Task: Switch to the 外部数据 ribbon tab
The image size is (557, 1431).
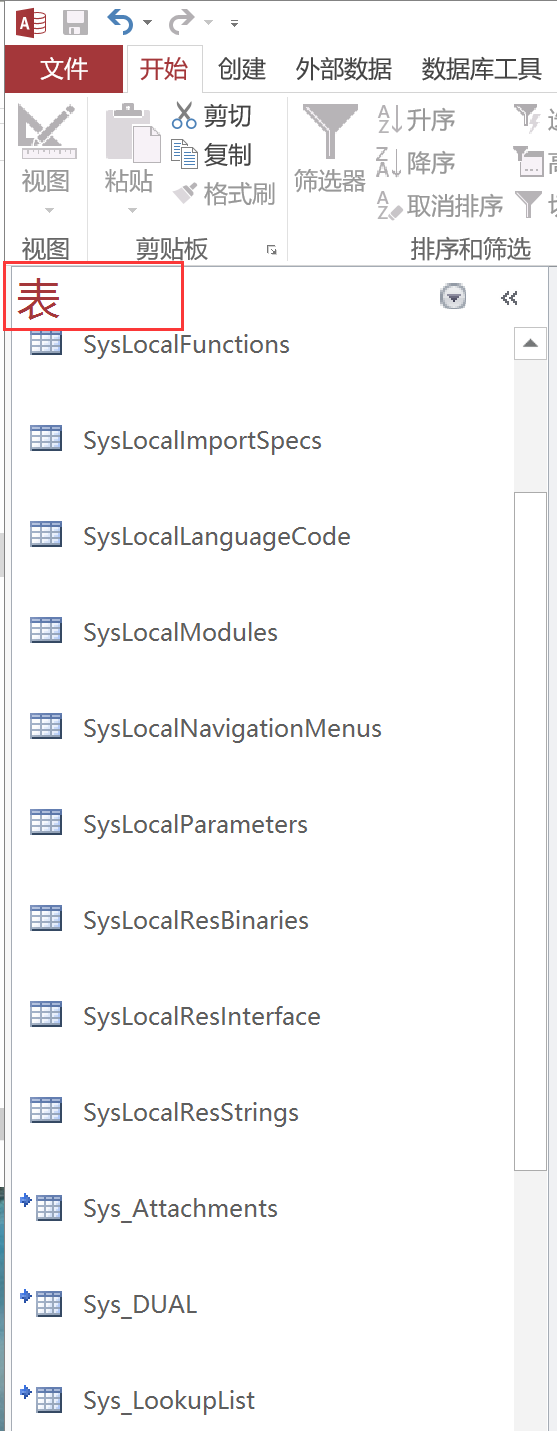Action: coord(344,68)
